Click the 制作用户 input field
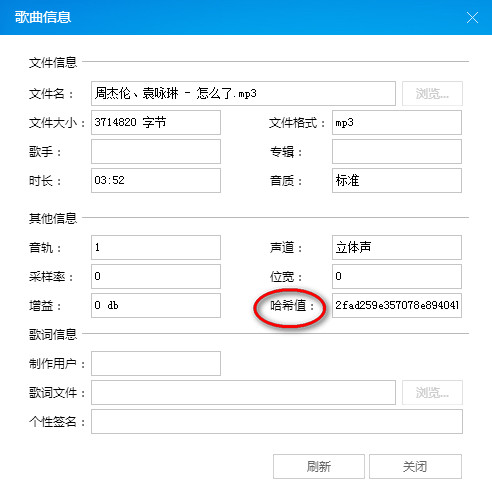The width and height of the screenshot is (492, 497). pyautogui.click(x=156, y=363)
